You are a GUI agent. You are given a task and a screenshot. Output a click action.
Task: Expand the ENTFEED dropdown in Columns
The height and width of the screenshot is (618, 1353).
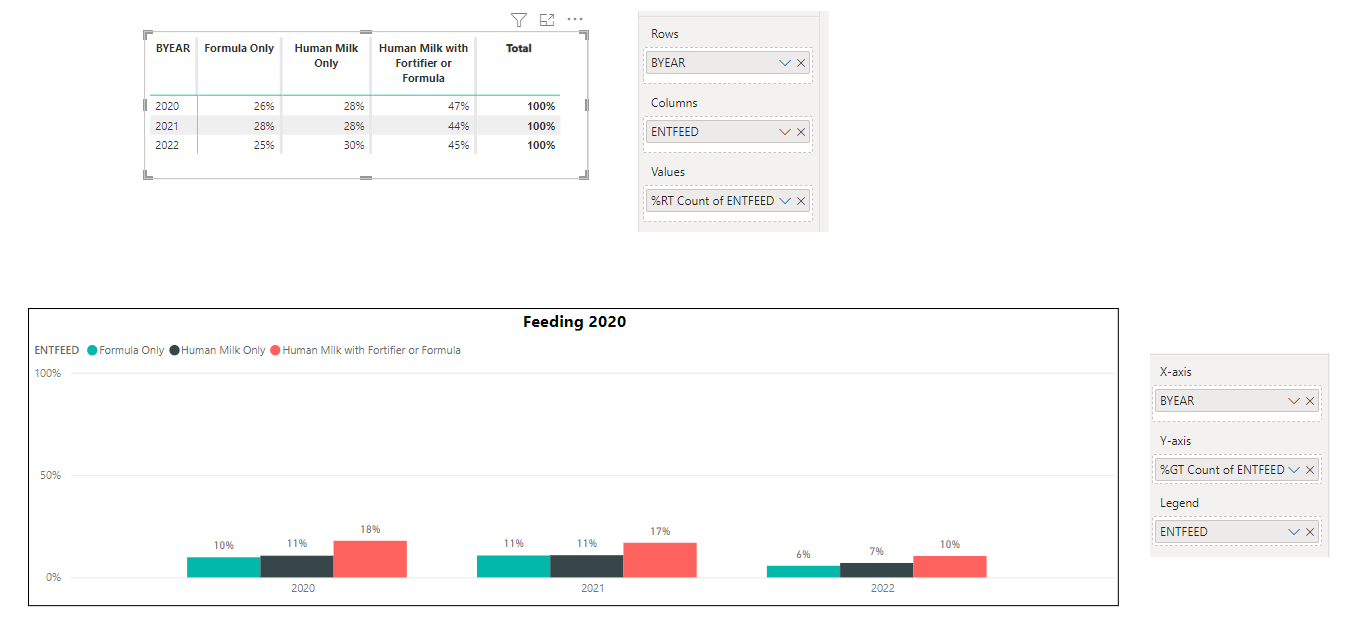click(785, 132)
